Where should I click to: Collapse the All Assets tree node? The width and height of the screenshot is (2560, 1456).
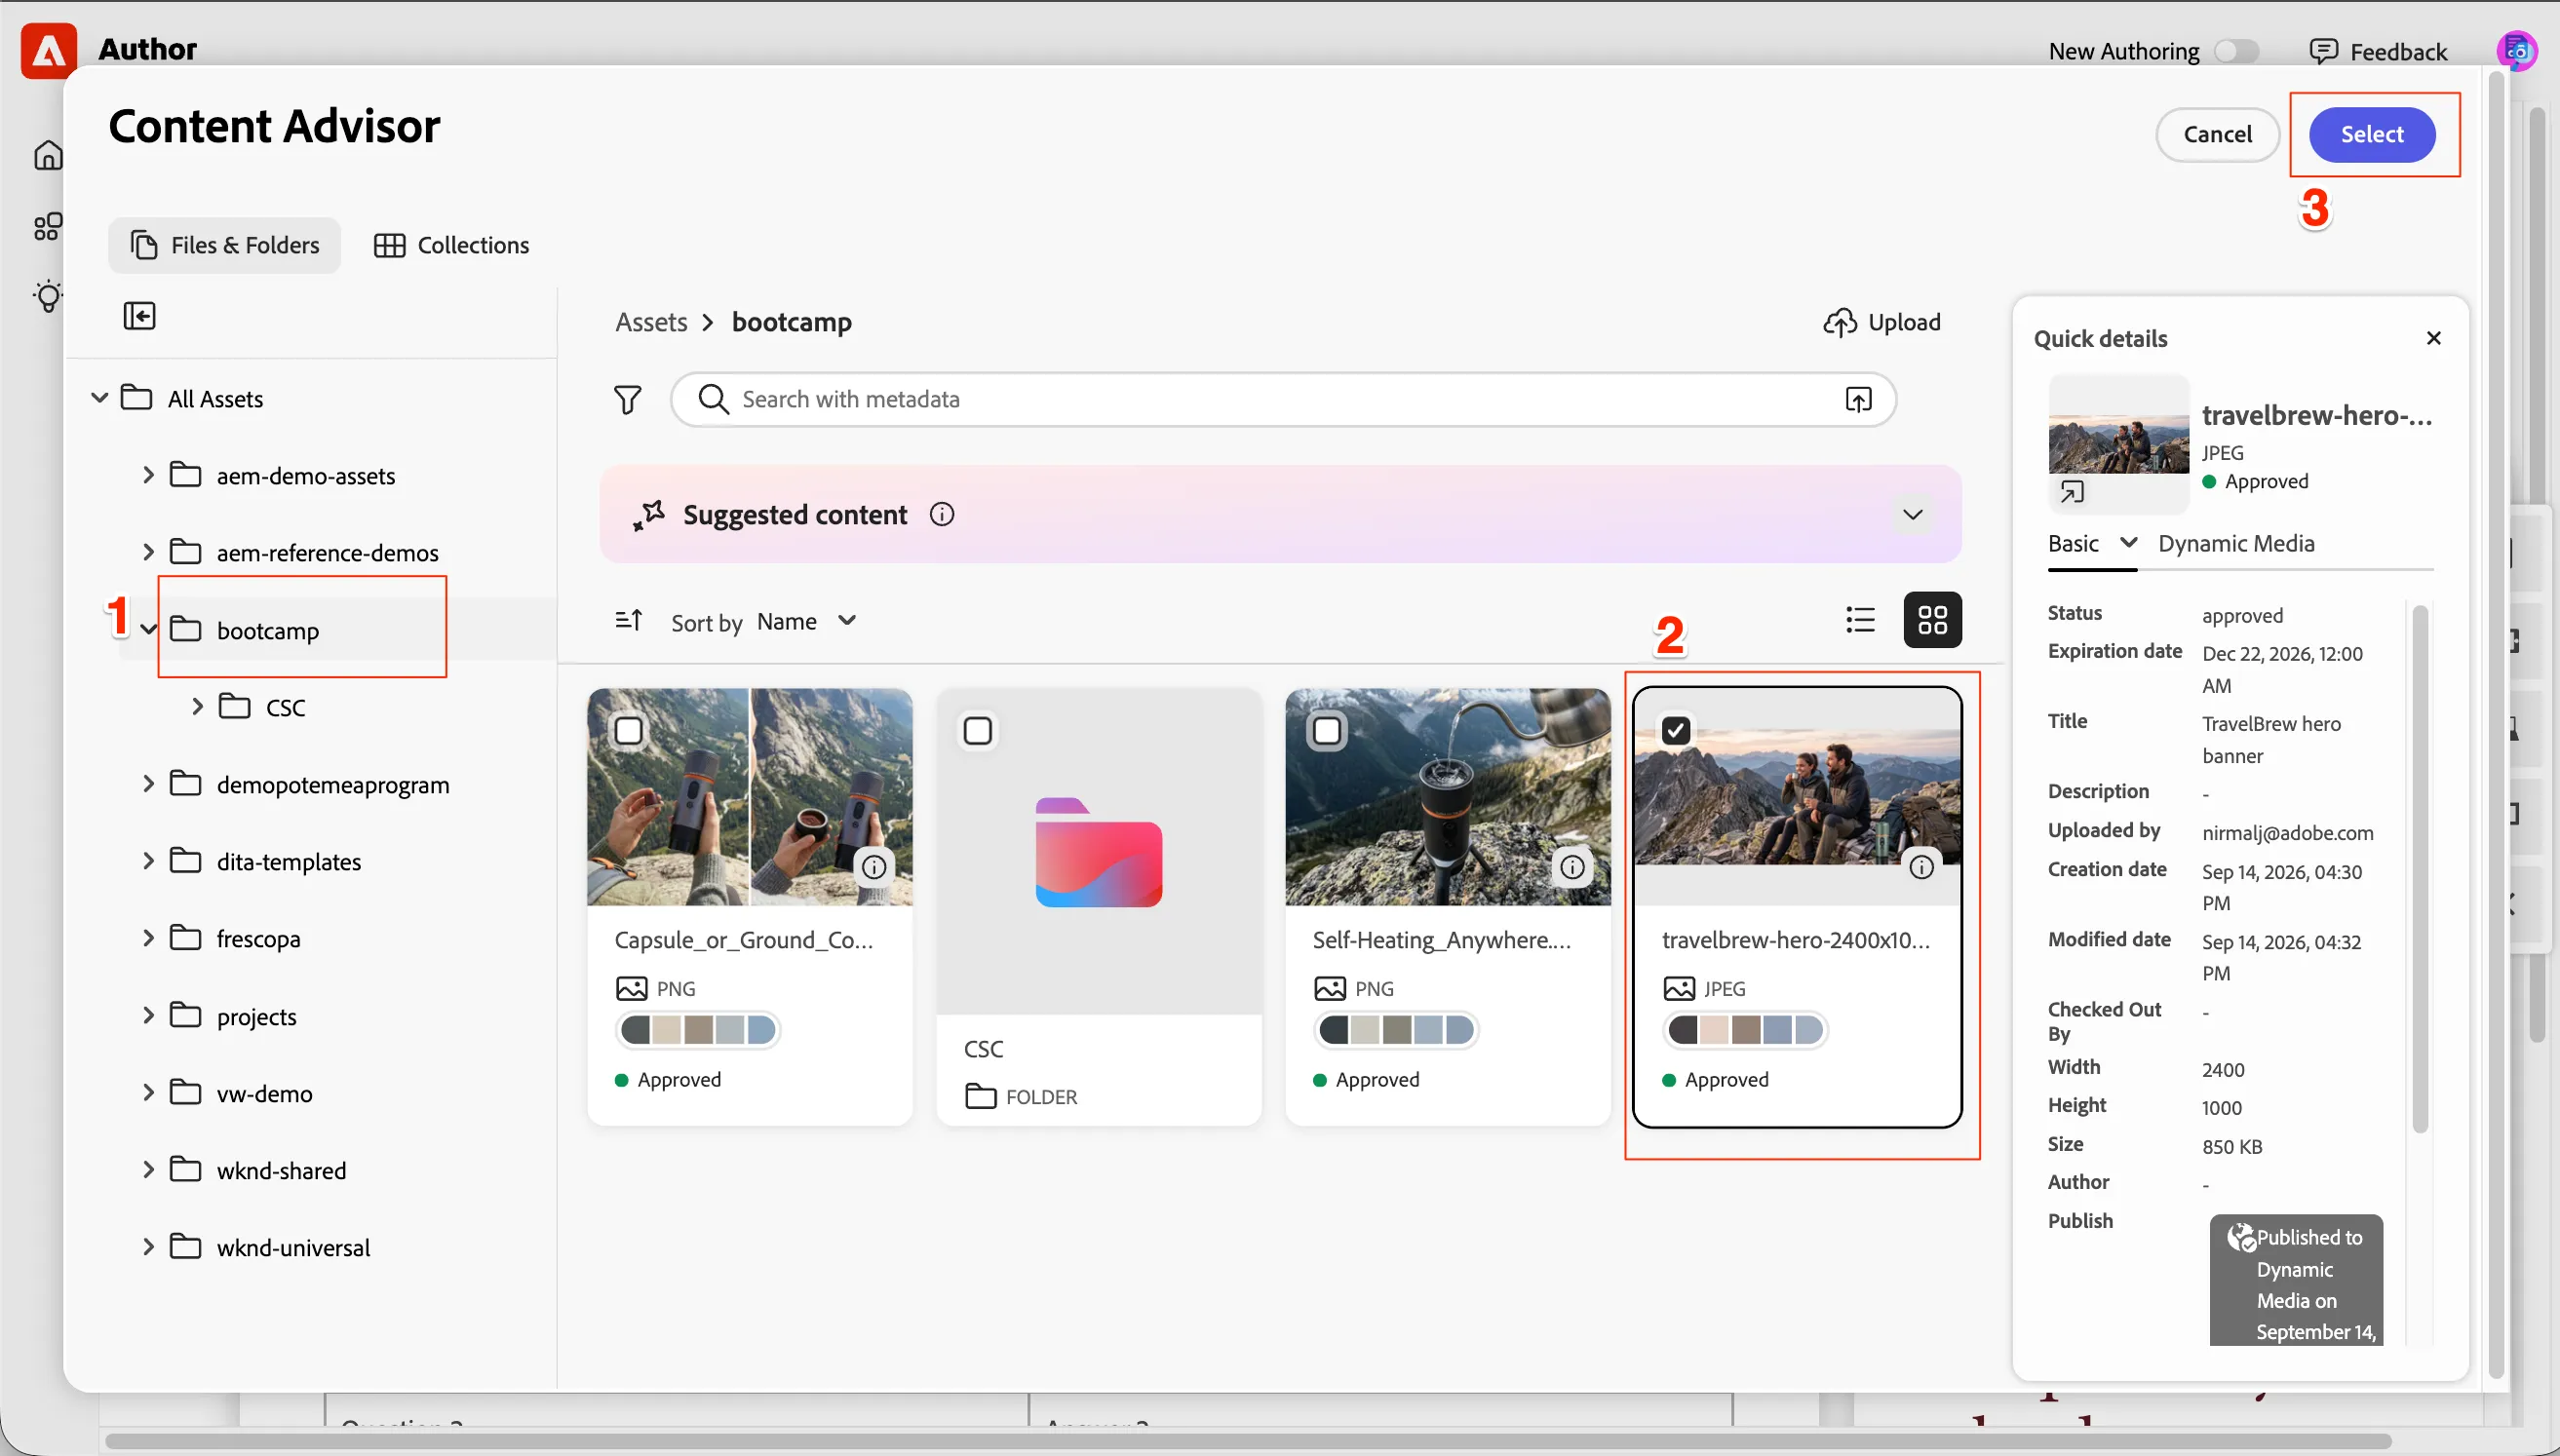(x=99, y=398)
